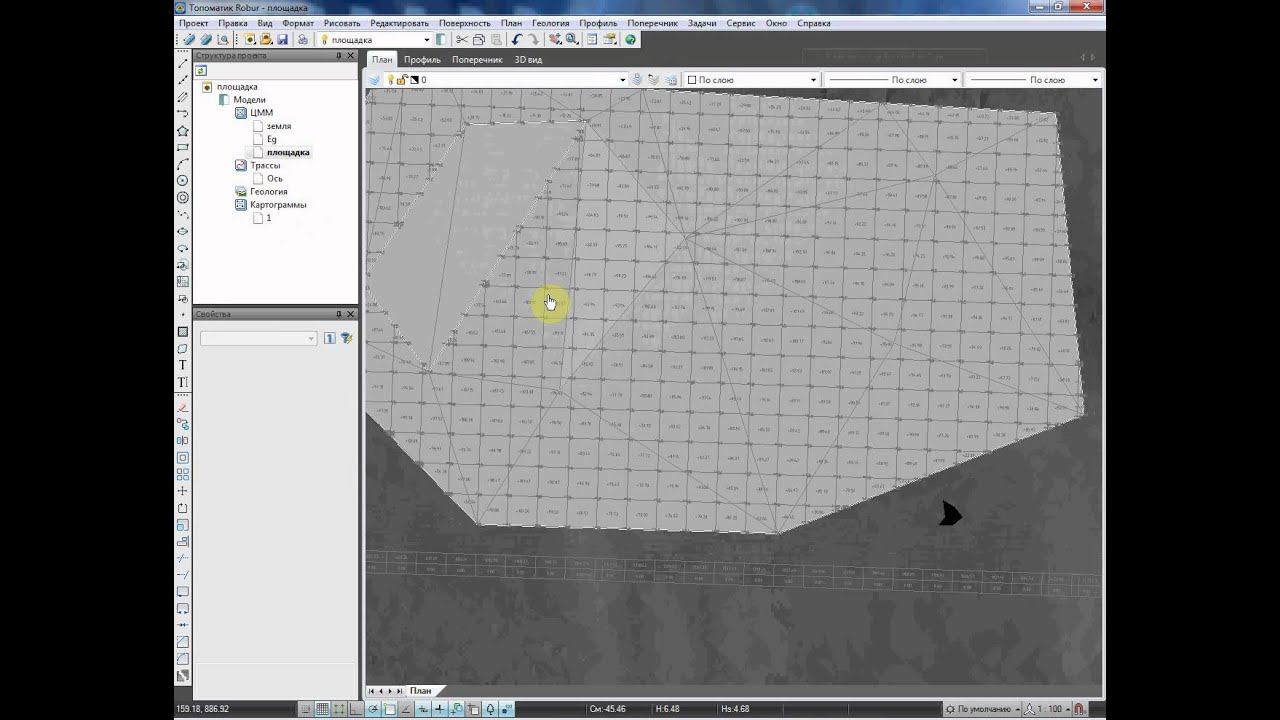Open the 'Проект' menu
The width and height of the screenshot is (1280, 720).
click(x=194, y=23)
